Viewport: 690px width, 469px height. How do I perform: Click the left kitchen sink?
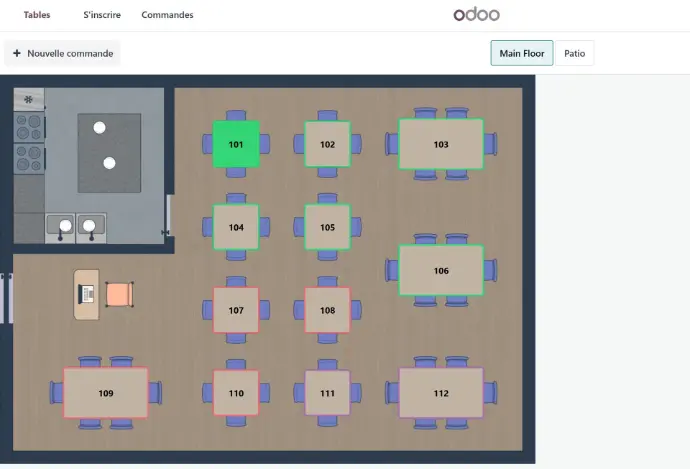coord(60,228)
